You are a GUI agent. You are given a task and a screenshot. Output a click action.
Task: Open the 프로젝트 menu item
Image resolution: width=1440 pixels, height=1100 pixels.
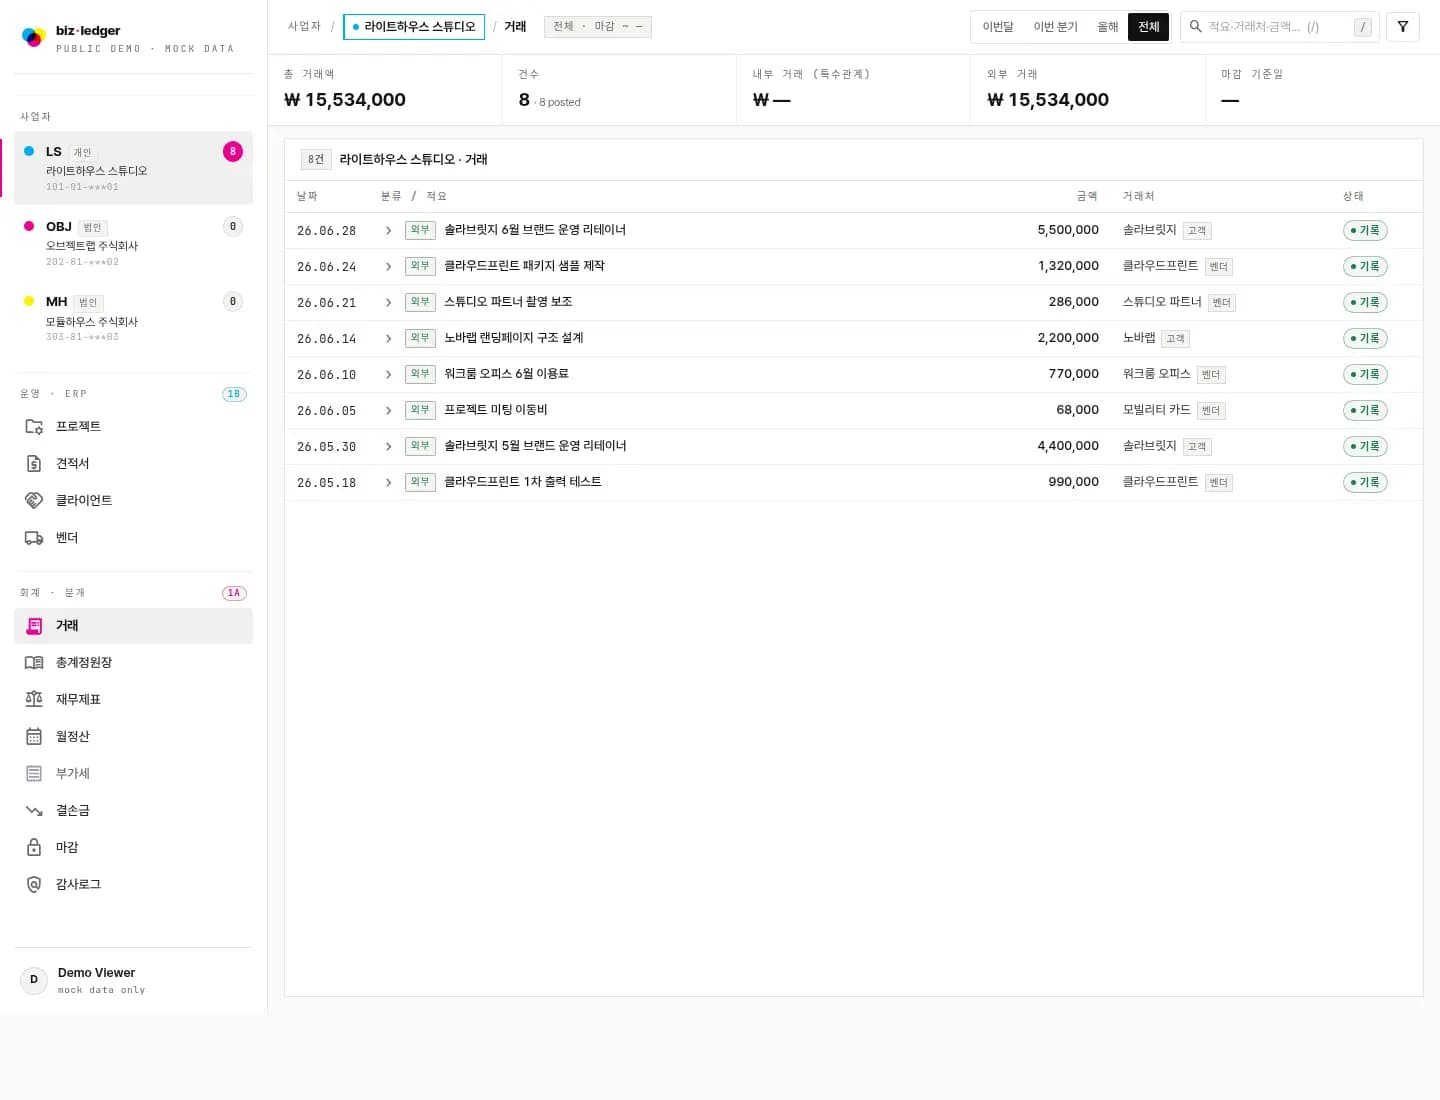pyautogui.click(x=133, y=427)
